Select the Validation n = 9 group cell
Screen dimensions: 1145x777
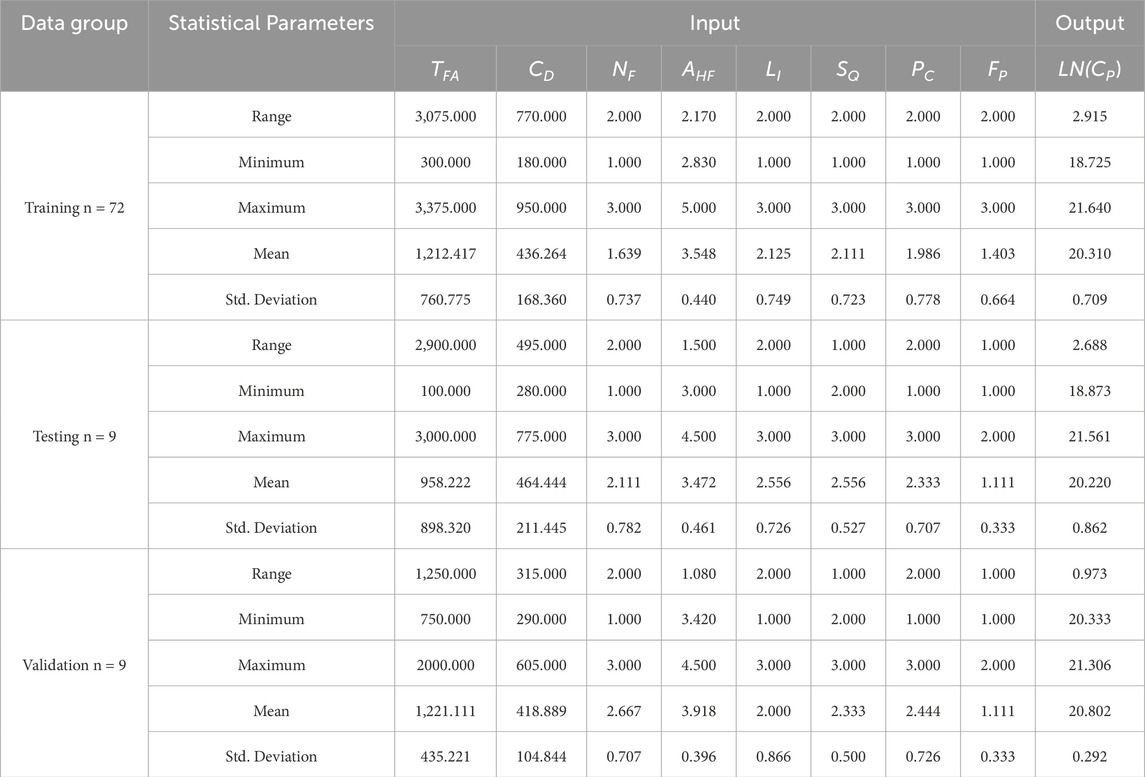click(x=74, y=665)
